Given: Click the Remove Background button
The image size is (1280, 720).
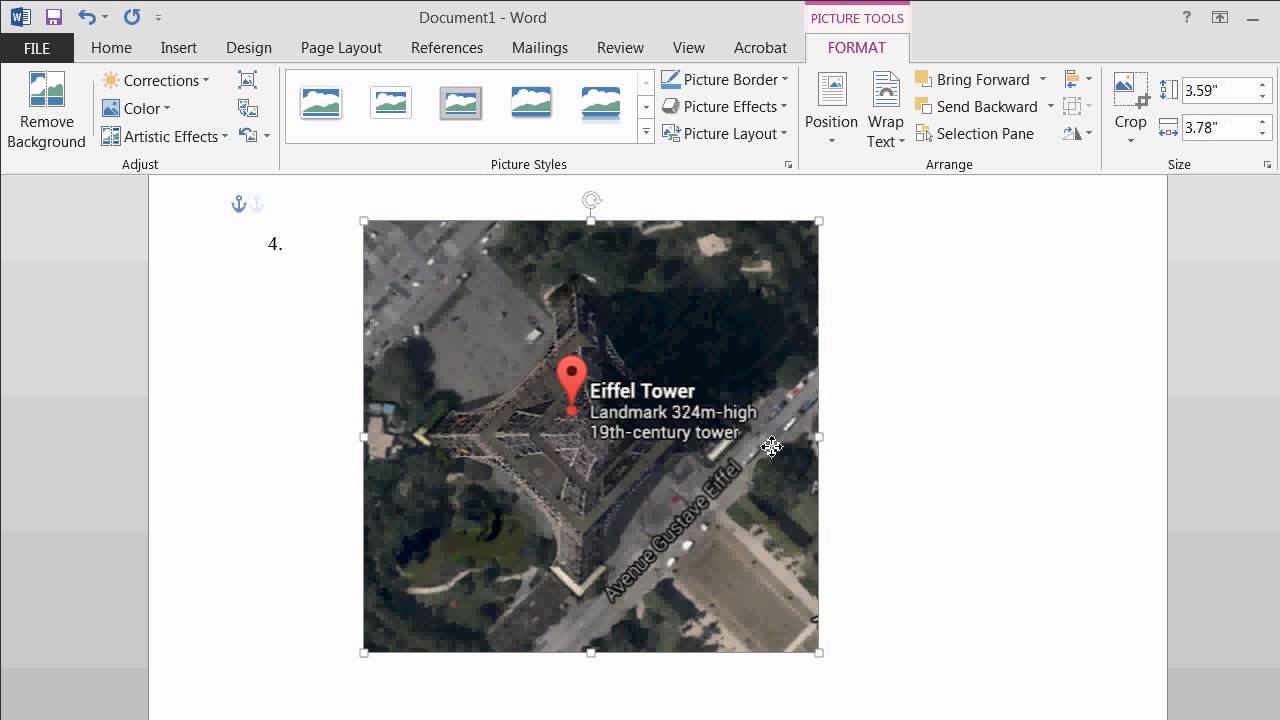Looking at the screenshot, I should click(x=46, y=111).
